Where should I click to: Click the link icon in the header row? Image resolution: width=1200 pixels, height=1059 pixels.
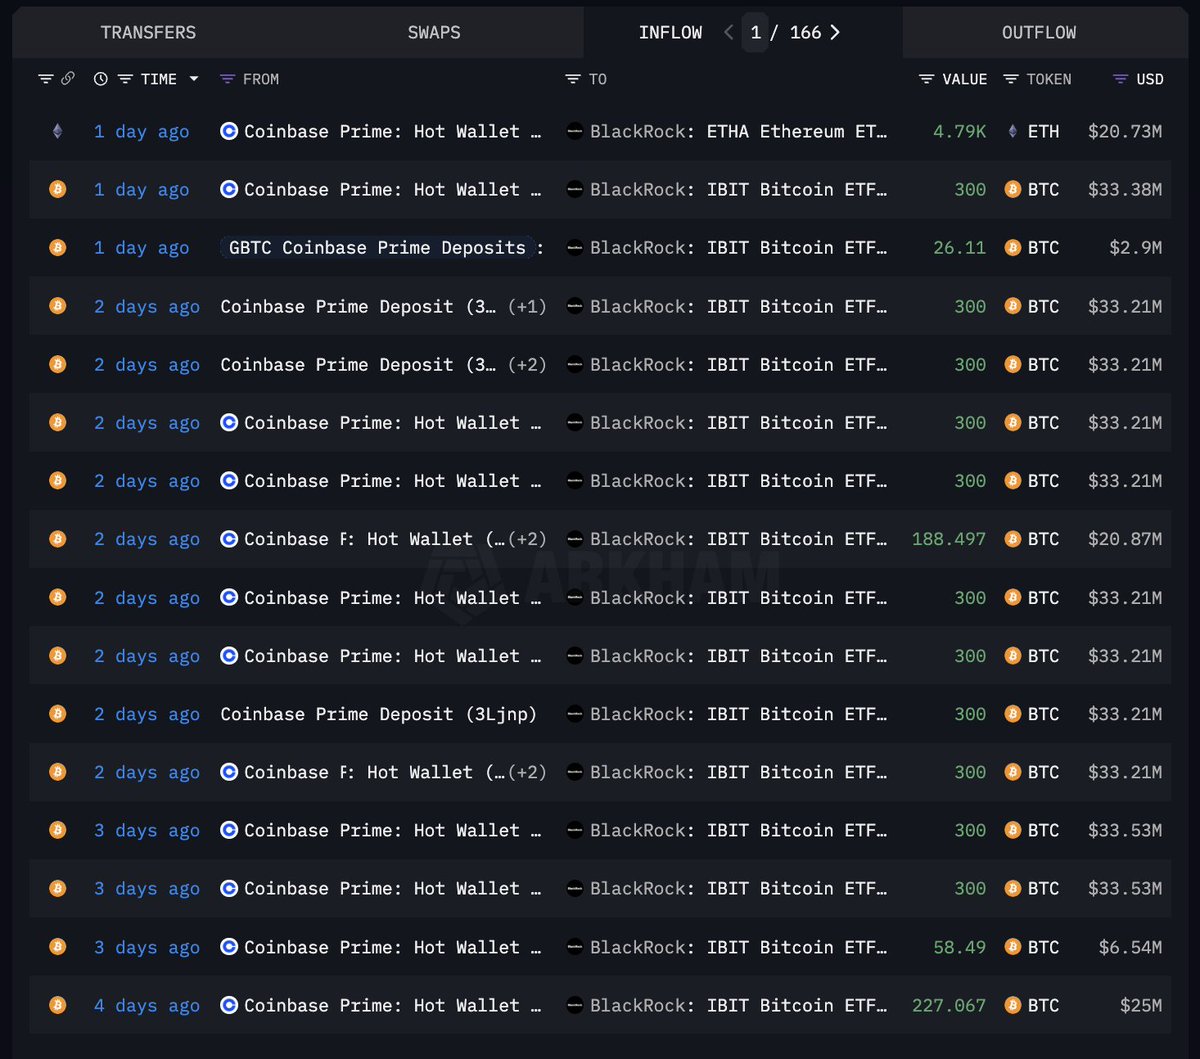[x=68, y=78]
